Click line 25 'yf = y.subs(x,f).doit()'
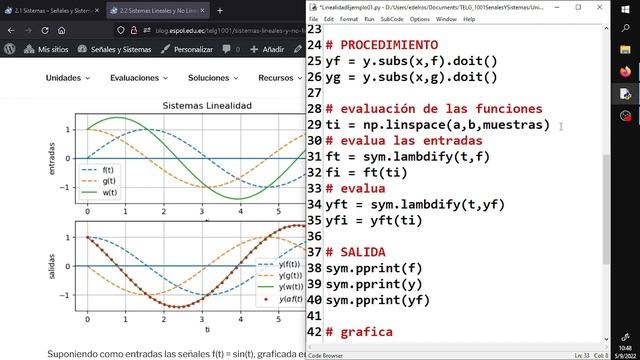This screenshot has width=640, height=360. tap(411, 61)
